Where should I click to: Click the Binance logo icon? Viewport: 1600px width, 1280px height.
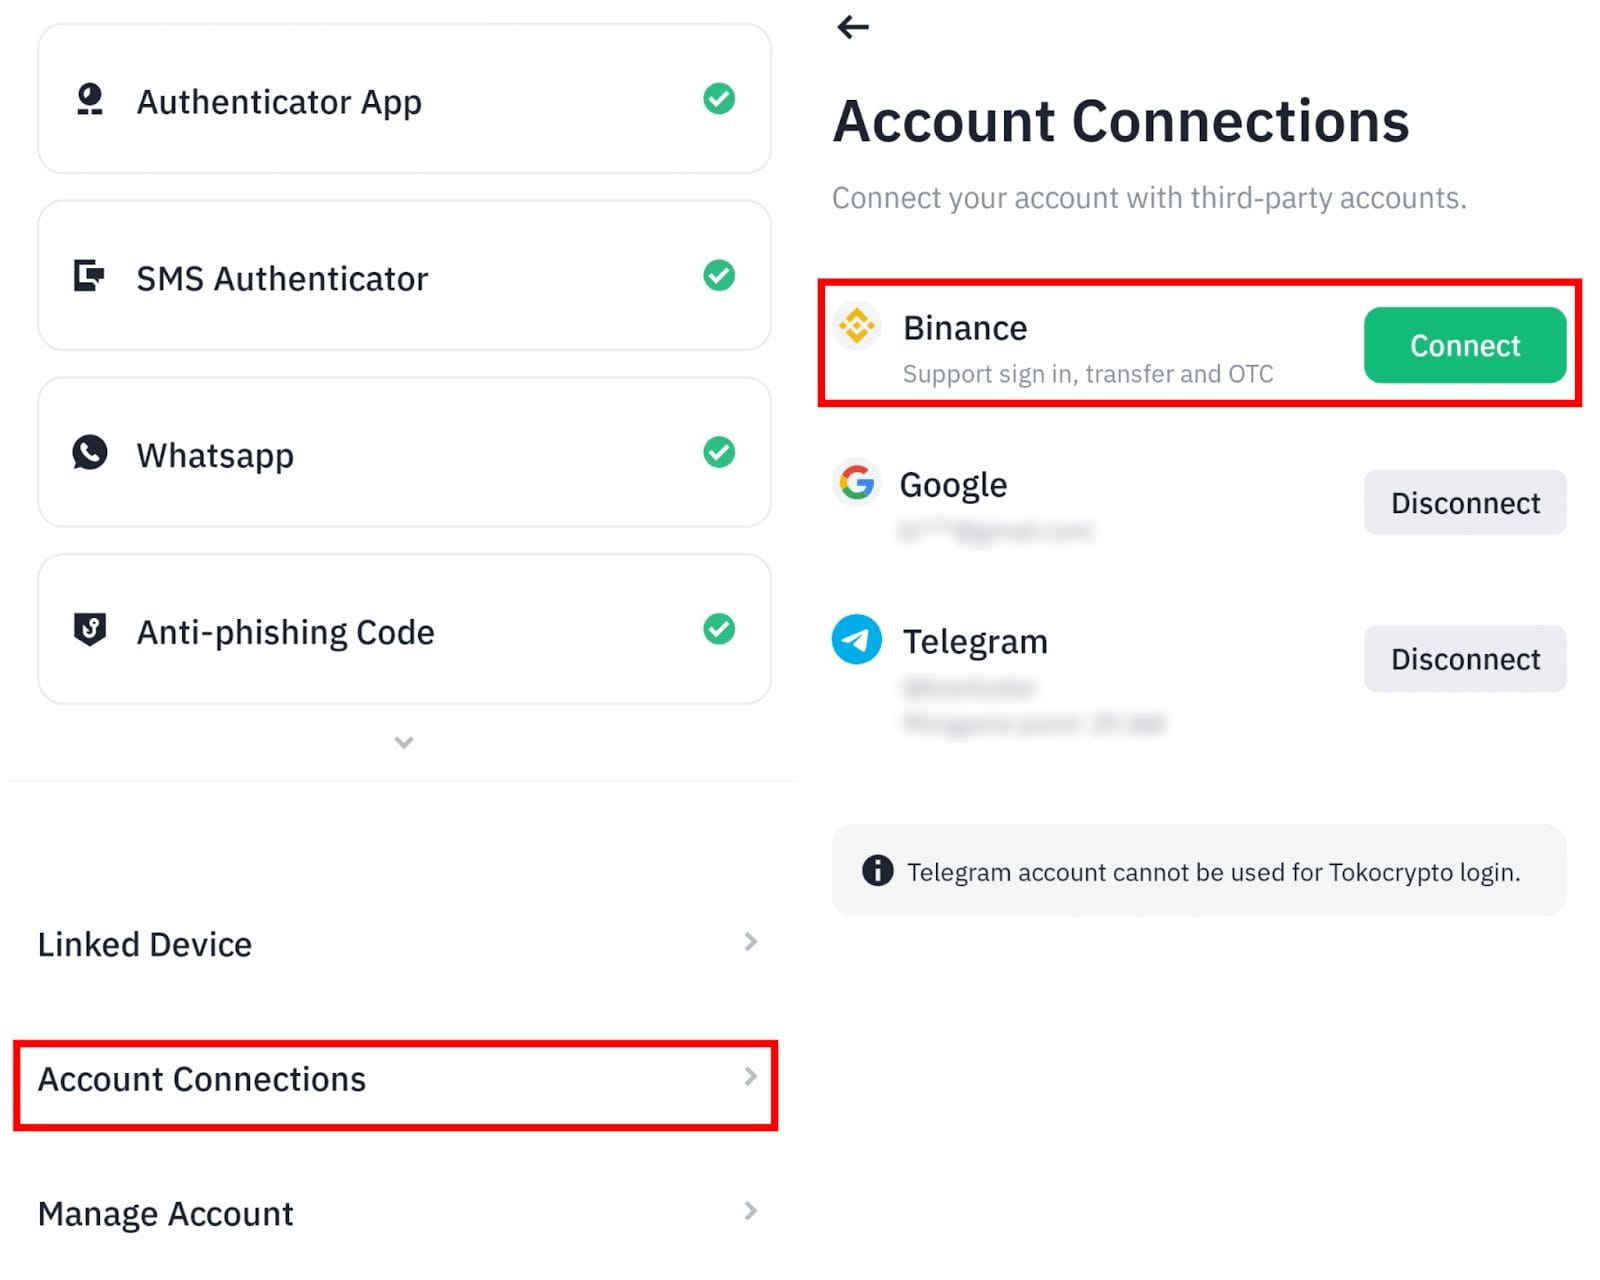[x=857, y=326]
